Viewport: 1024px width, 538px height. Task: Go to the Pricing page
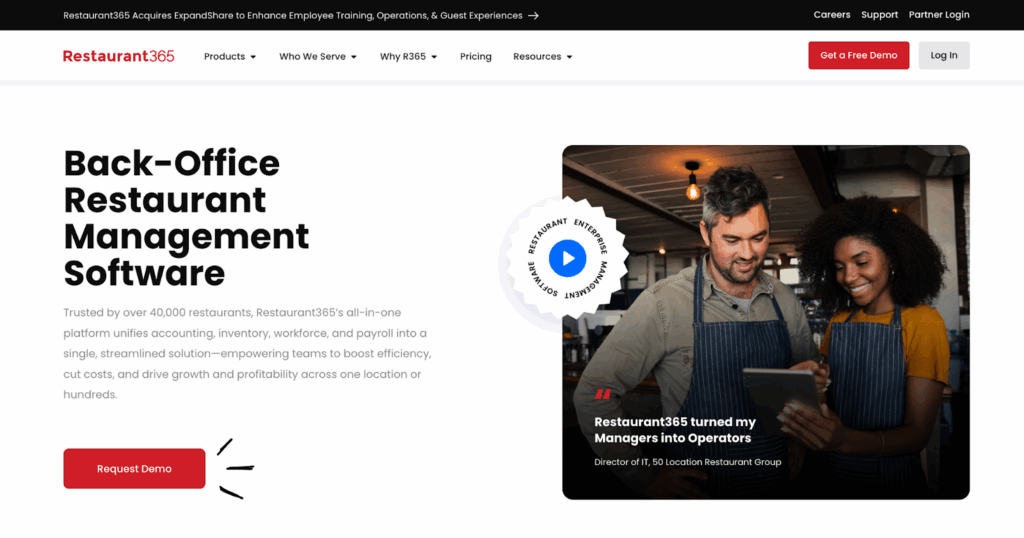click(x=475, y=57)
